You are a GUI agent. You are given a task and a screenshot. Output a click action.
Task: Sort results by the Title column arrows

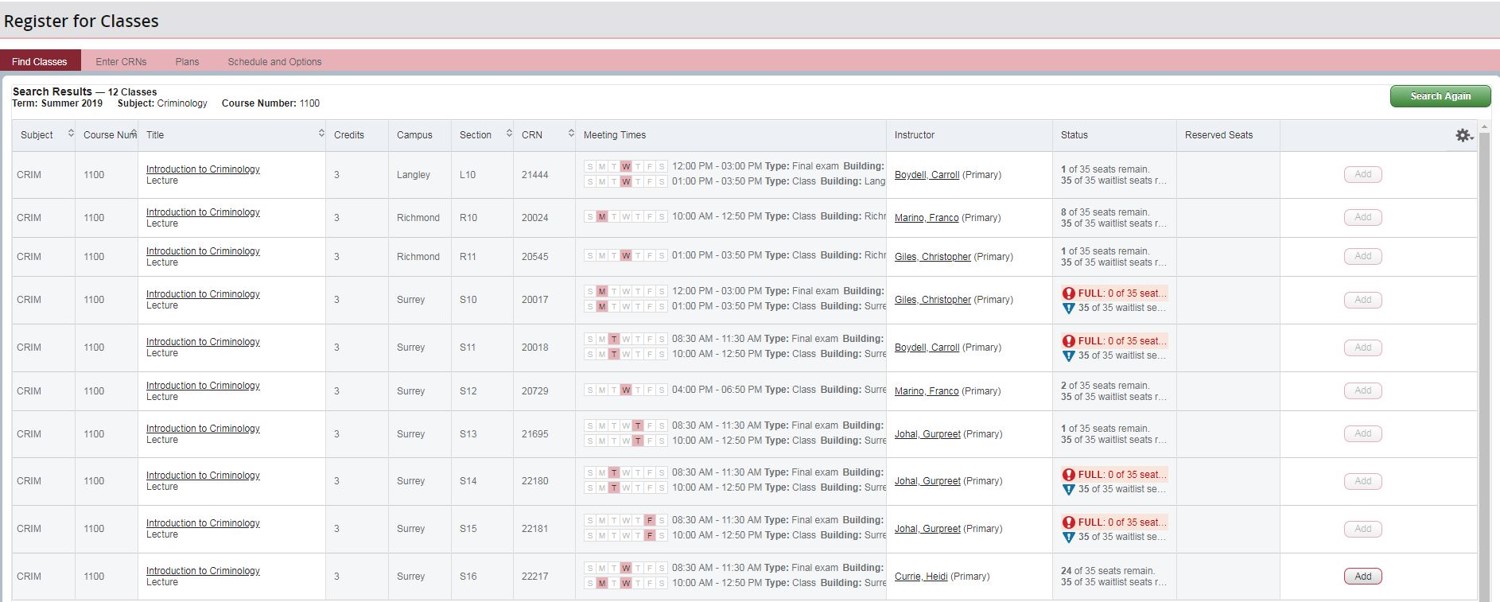coord(321,134)
